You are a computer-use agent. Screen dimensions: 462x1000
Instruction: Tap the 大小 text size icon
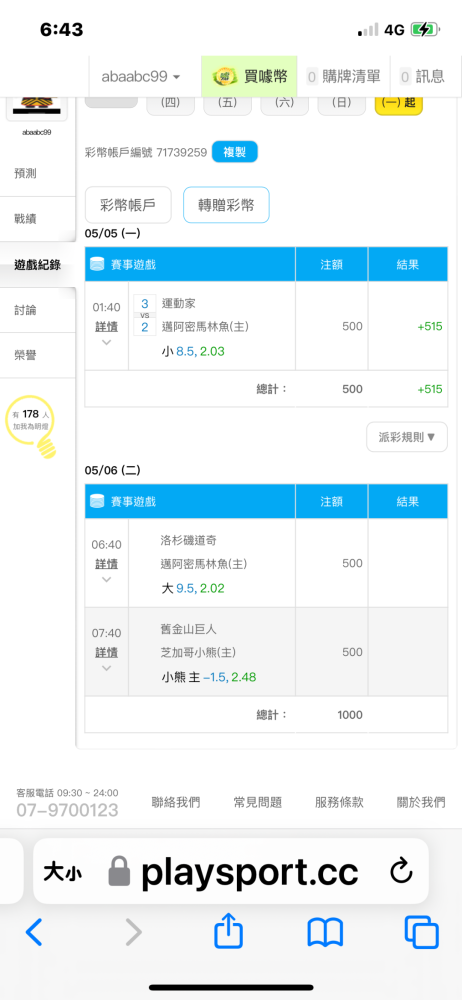point(62,872)
